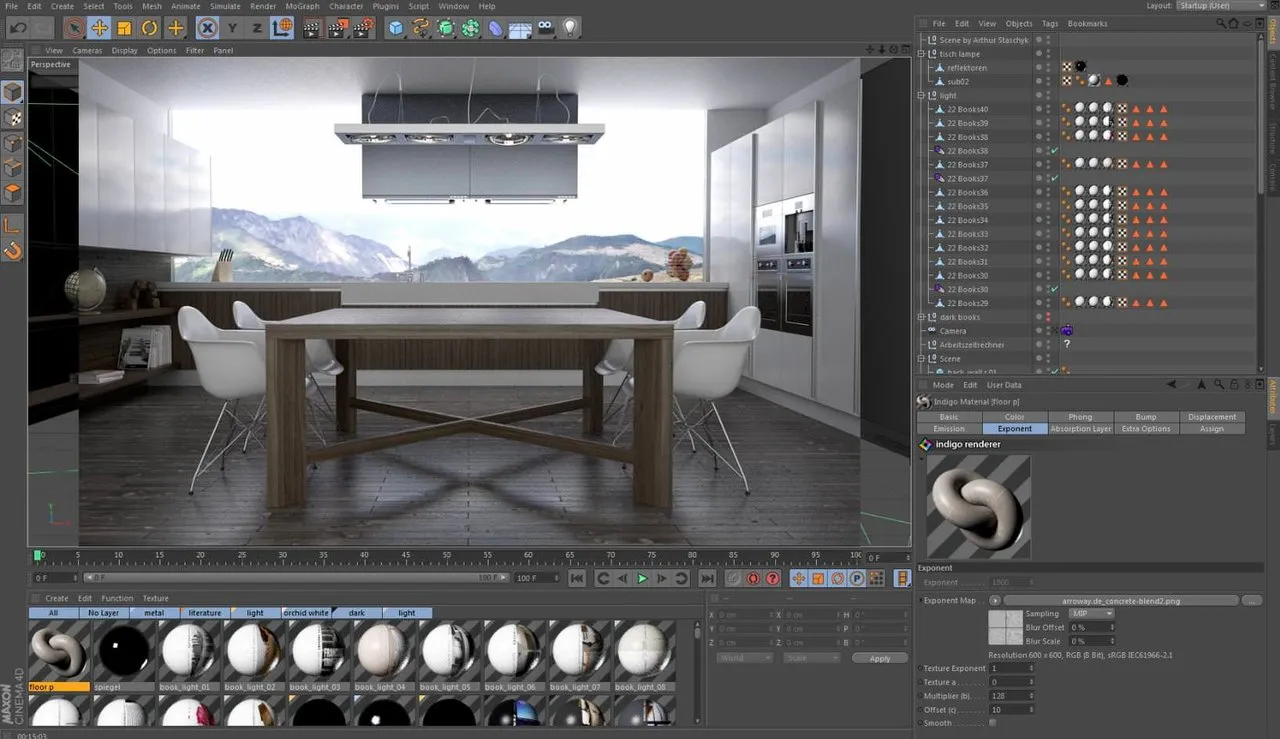Click the Undo arrow icon
Viewport: 1280px width, 739px height.
[19, 28]
